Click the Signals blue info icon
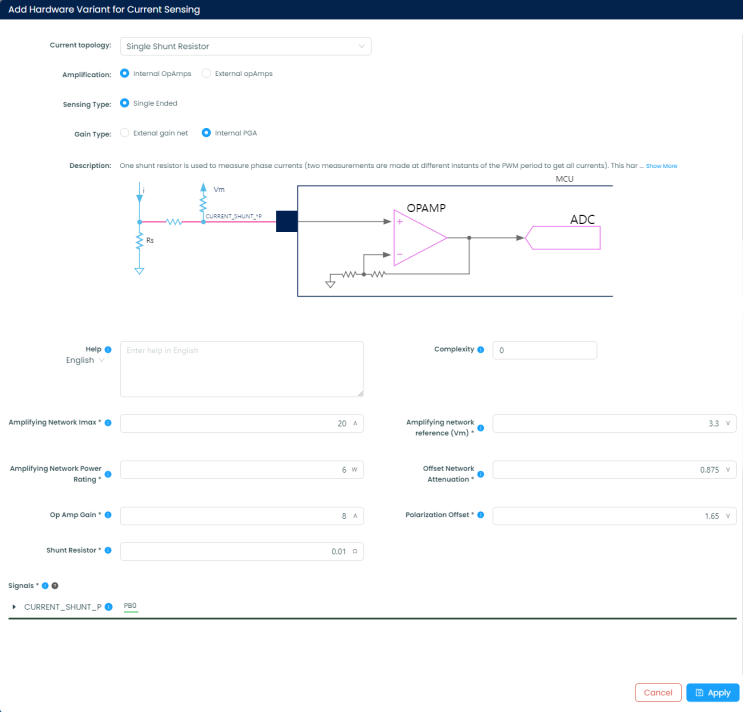 [x=45, y=586]
